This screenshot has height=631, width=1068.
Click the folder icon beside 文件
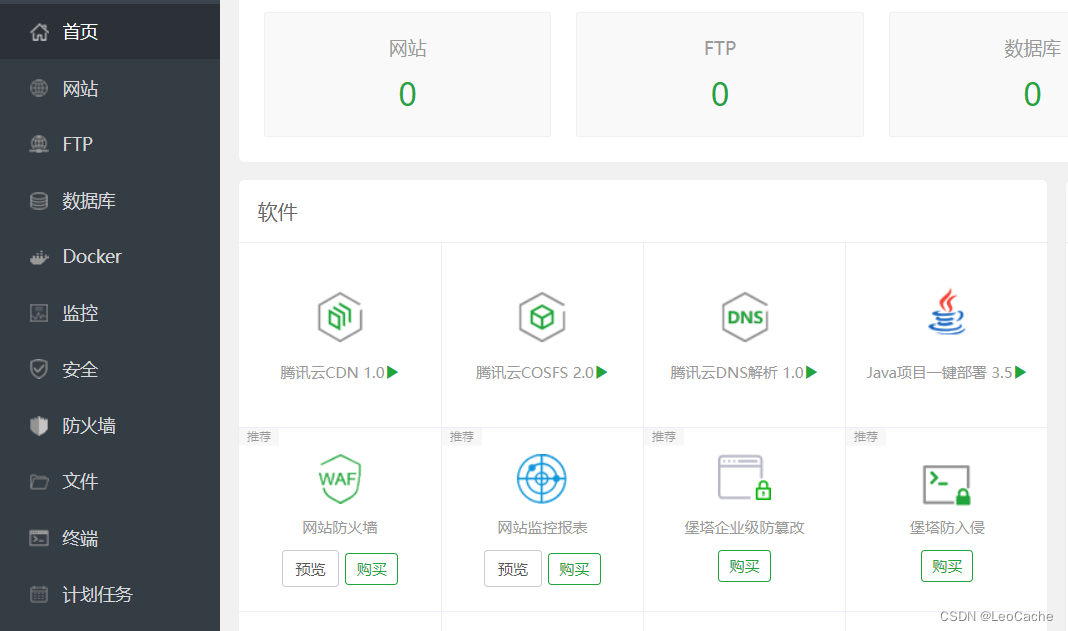pyautogui.click(x=39, y=482)
